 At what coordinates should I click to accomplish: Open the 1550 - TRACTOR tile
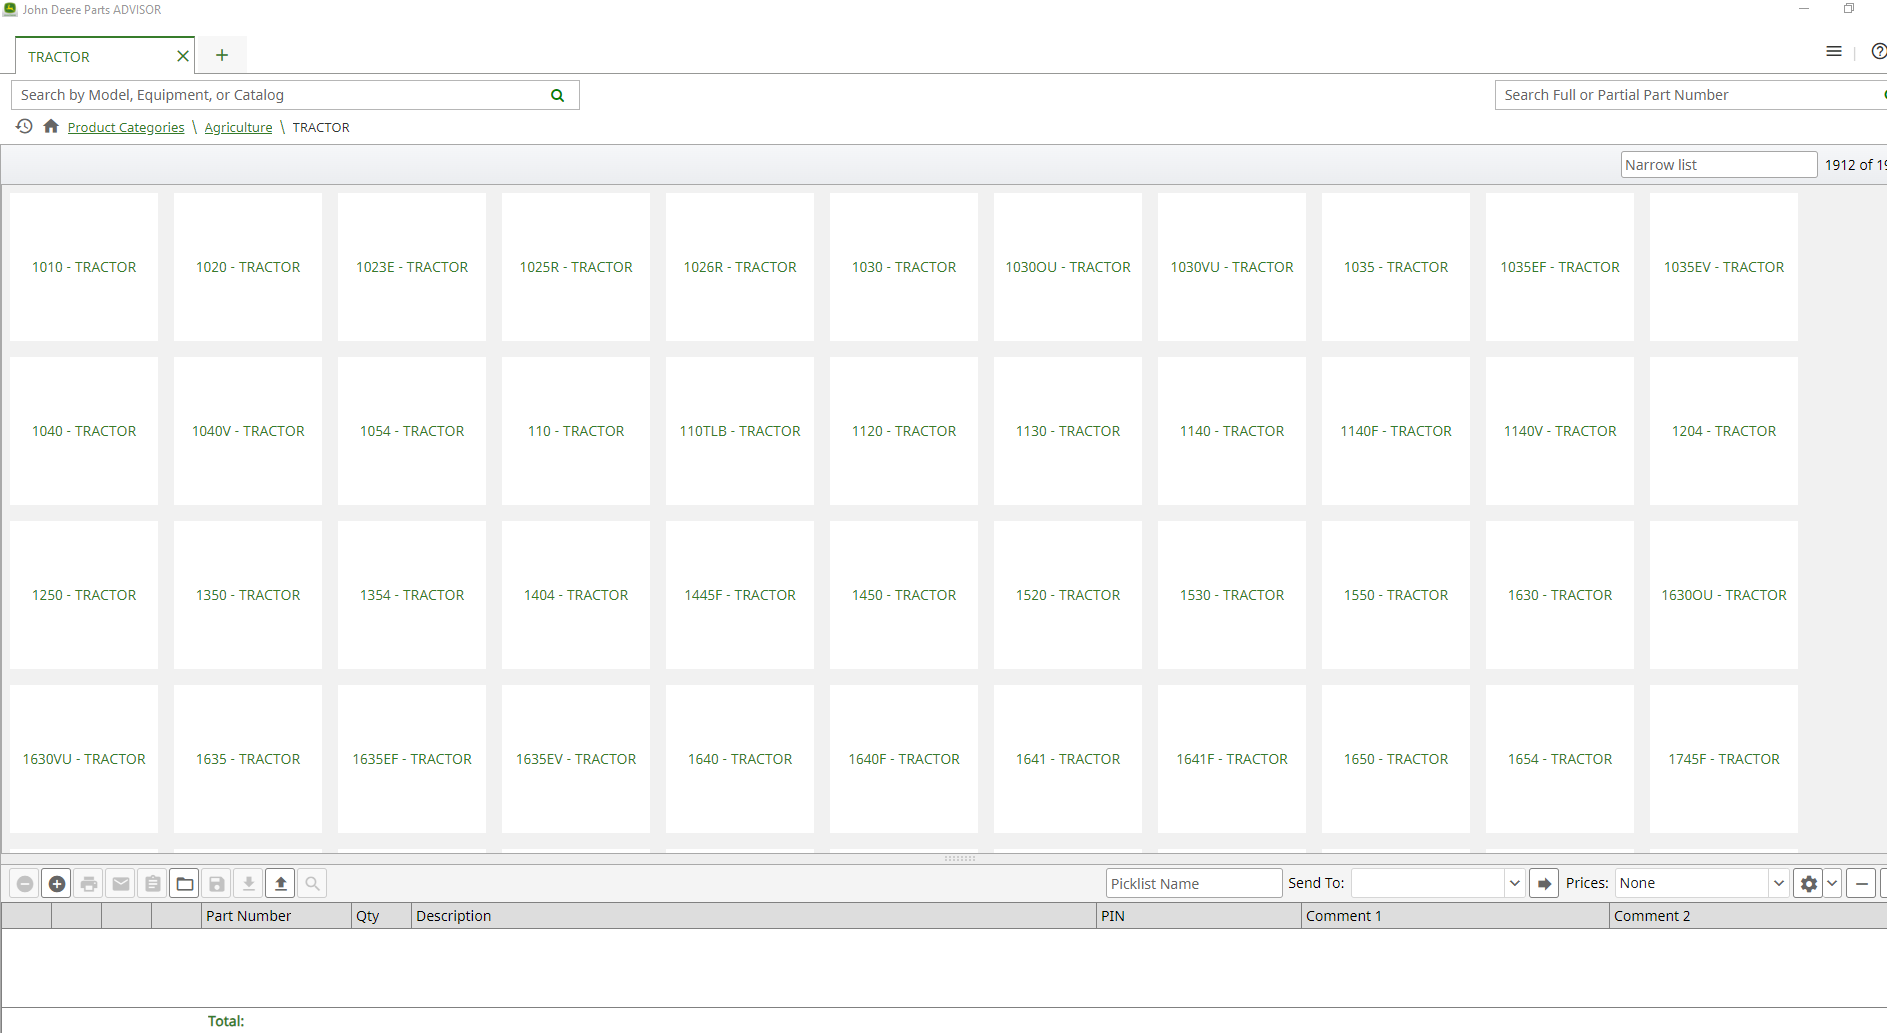point(1396,595)
